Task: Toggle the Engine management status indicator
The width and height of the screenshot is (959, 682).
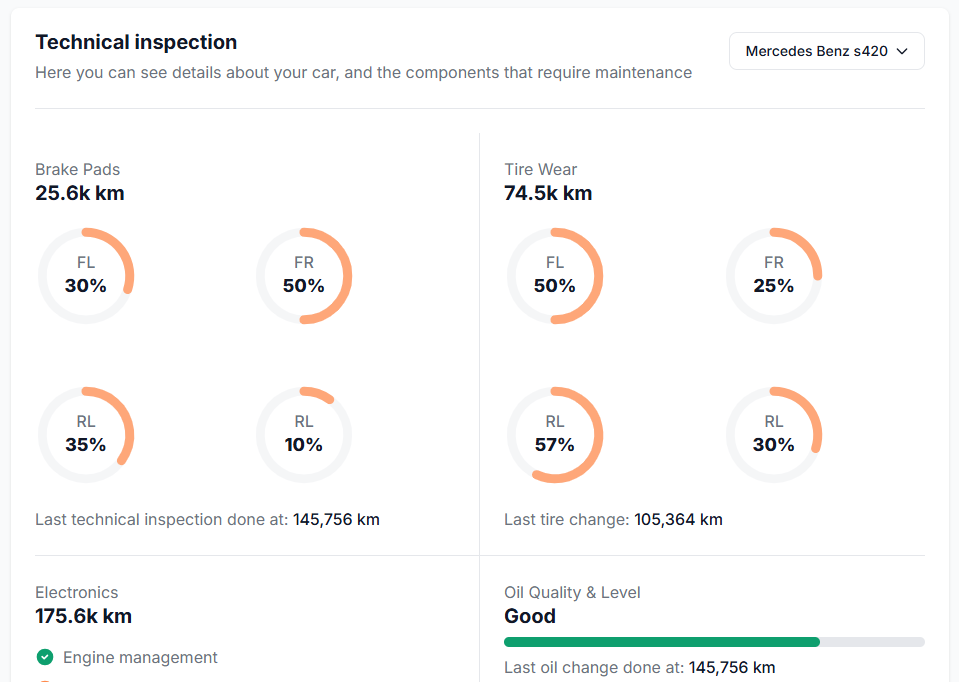Action: coord(45,657)
